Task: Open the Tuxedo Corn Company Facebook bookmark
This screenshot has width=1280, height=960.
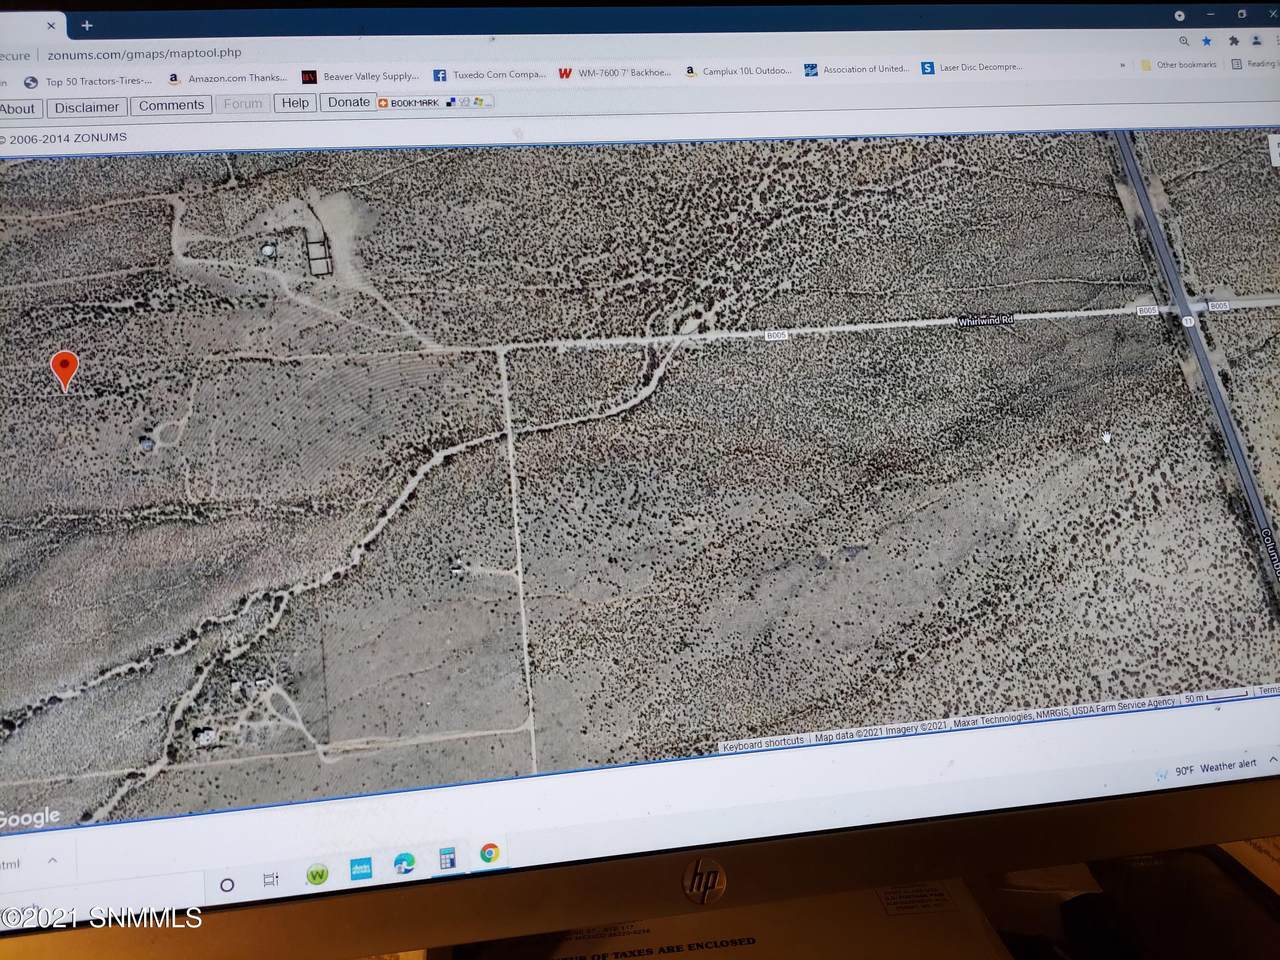Action: tap(489, 74)
